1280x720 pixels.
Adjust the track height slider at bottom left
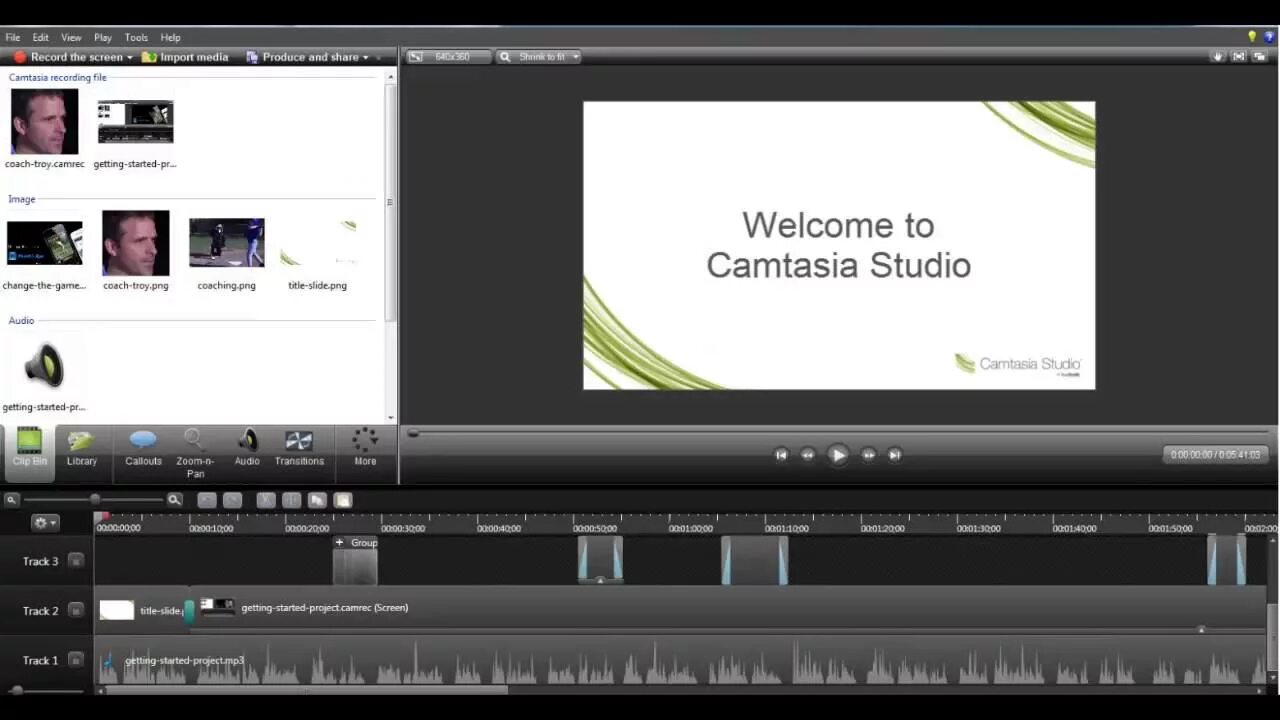coord(16,690)
